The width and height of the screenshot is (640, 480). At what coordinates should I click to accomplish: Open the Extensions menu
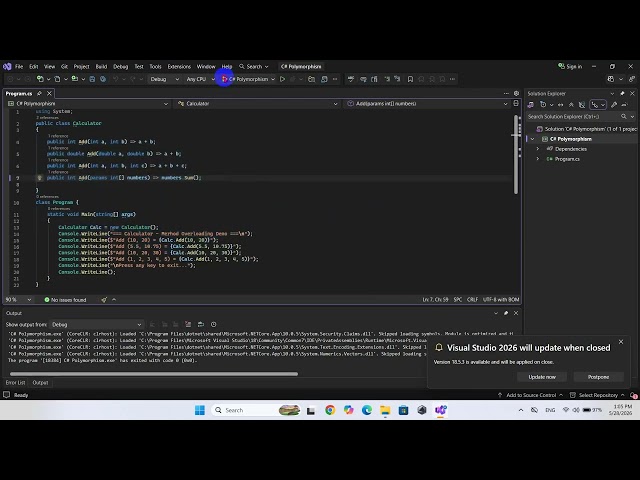coord(179,67)
